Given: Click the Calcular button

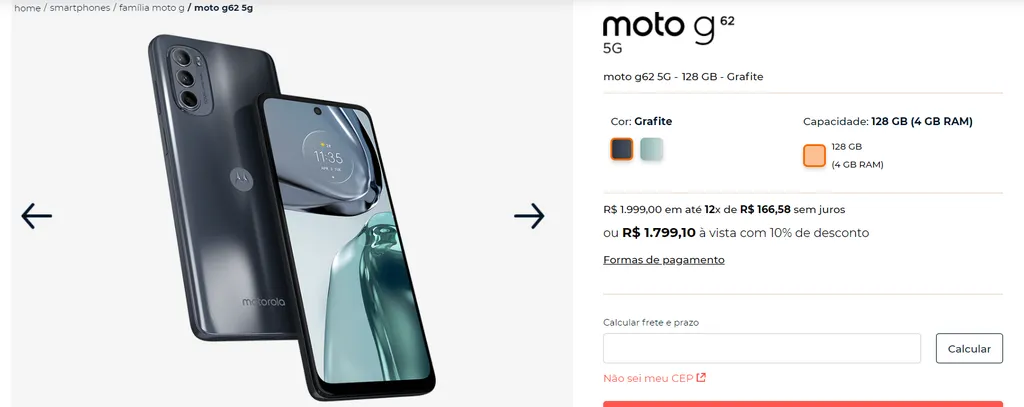Looking at the screenshot, I should [x=969, y=348].
